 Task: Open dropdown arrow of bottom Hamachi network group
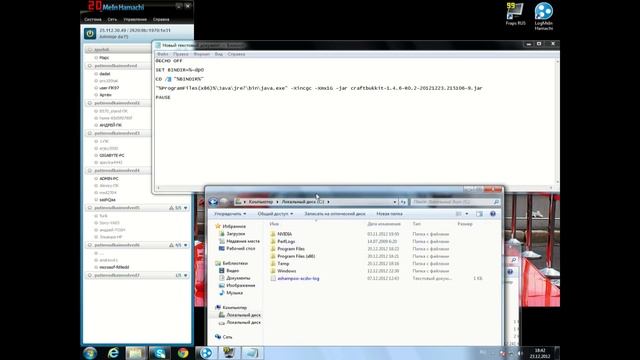click(186, 276)
